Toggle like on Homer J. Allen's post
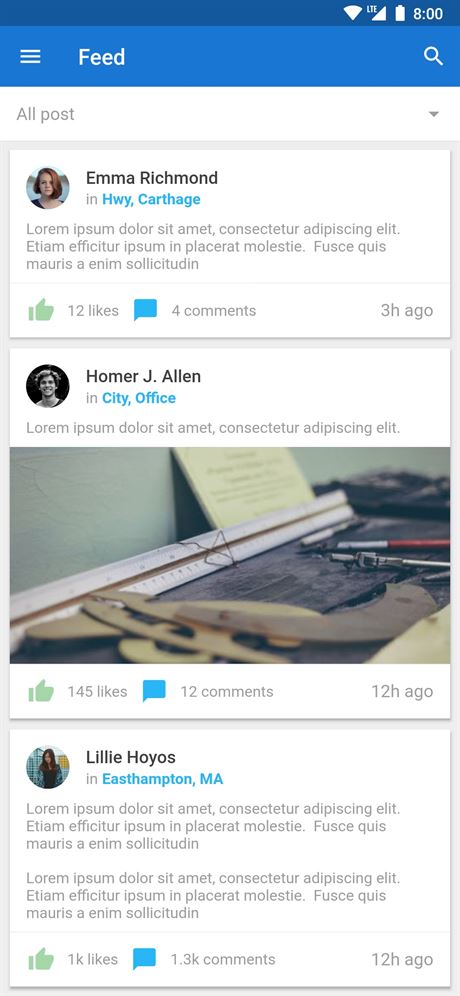460x996 pixels. point(41,691)
